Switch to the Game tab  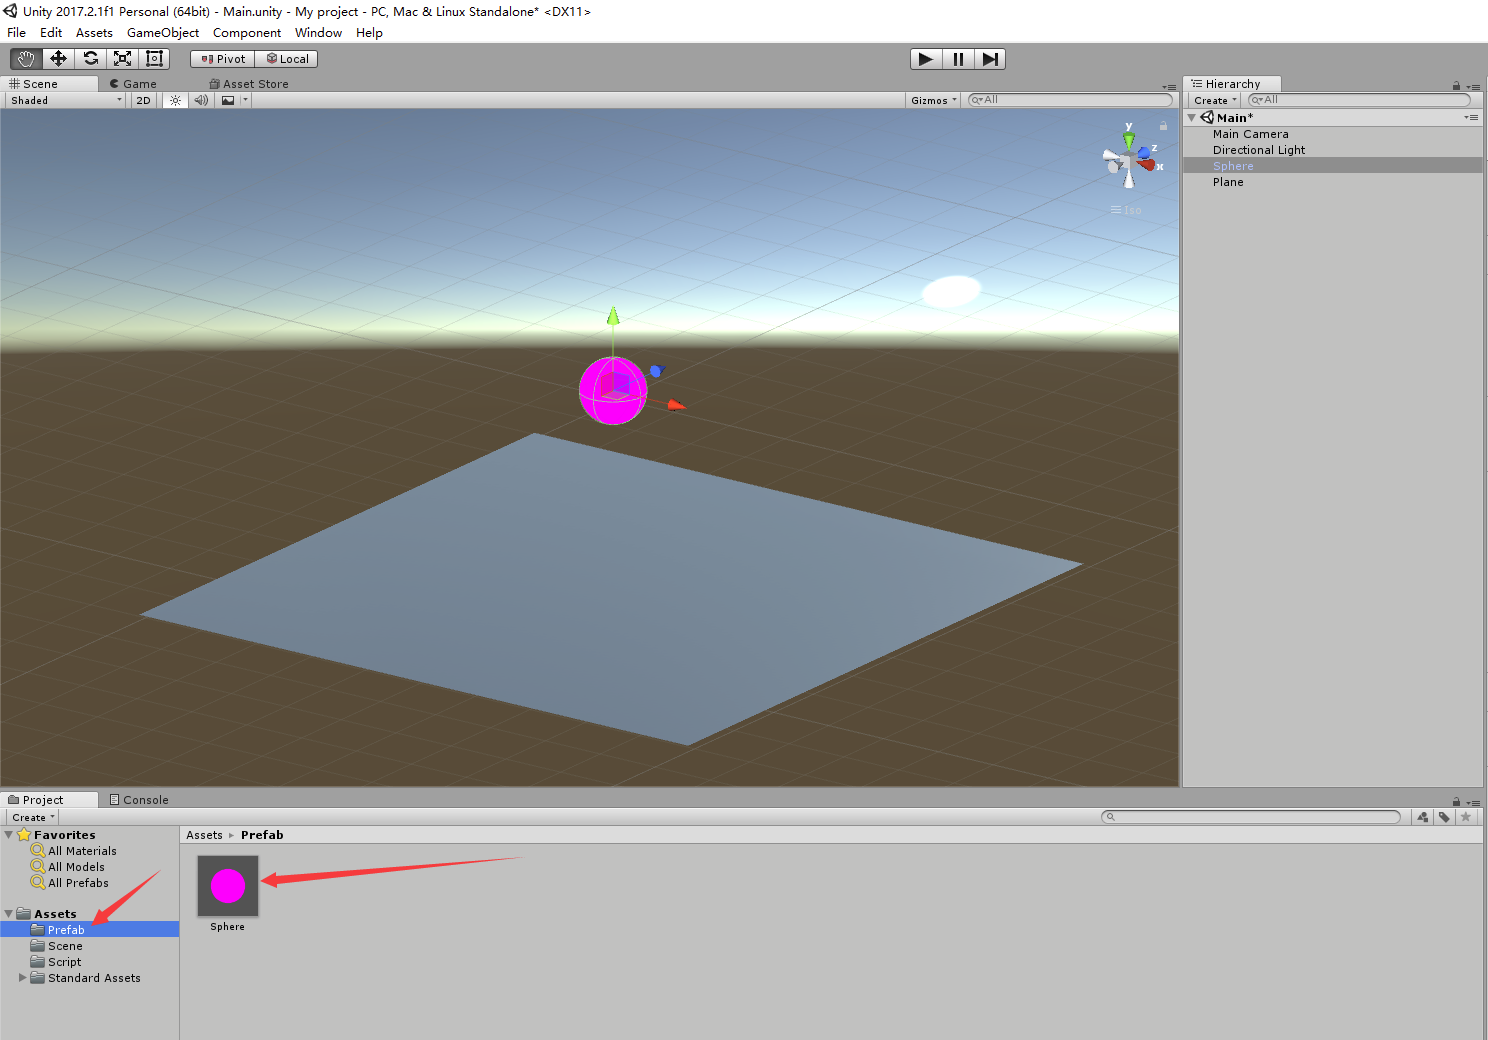click(135, 83)
